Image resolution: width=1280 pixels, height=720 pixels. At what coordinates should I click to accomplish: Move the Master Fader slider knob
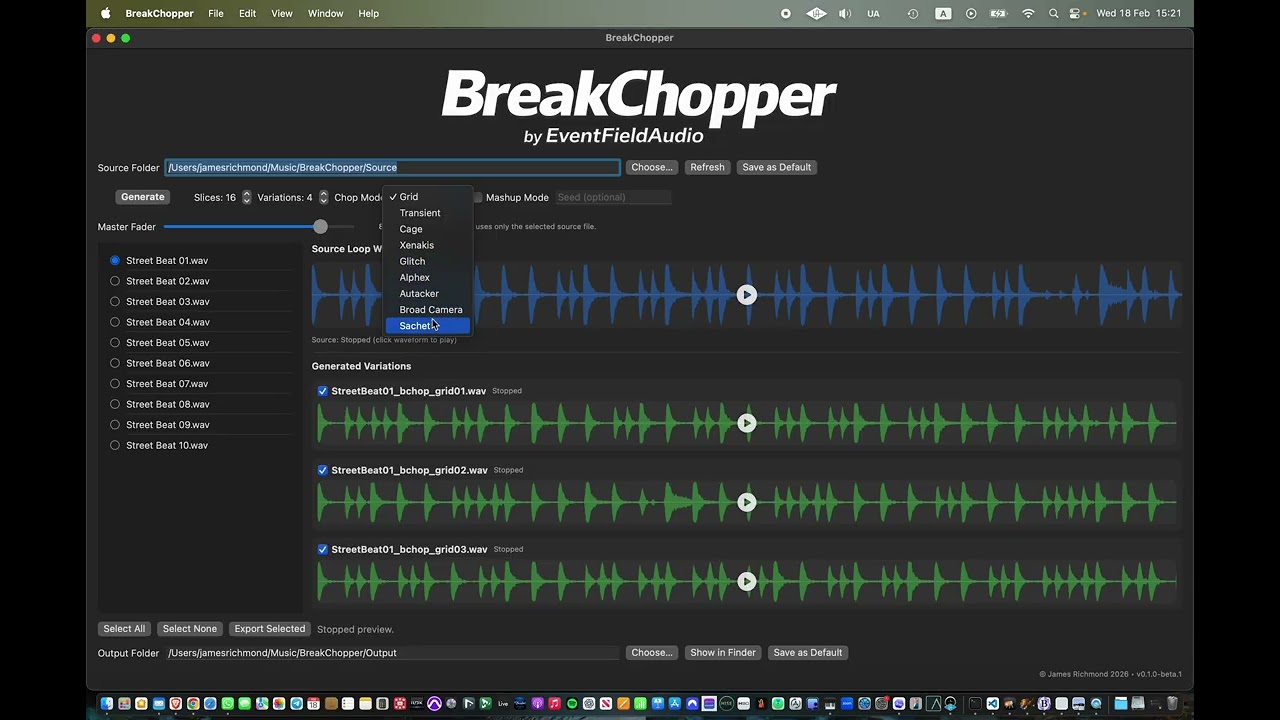320,227
